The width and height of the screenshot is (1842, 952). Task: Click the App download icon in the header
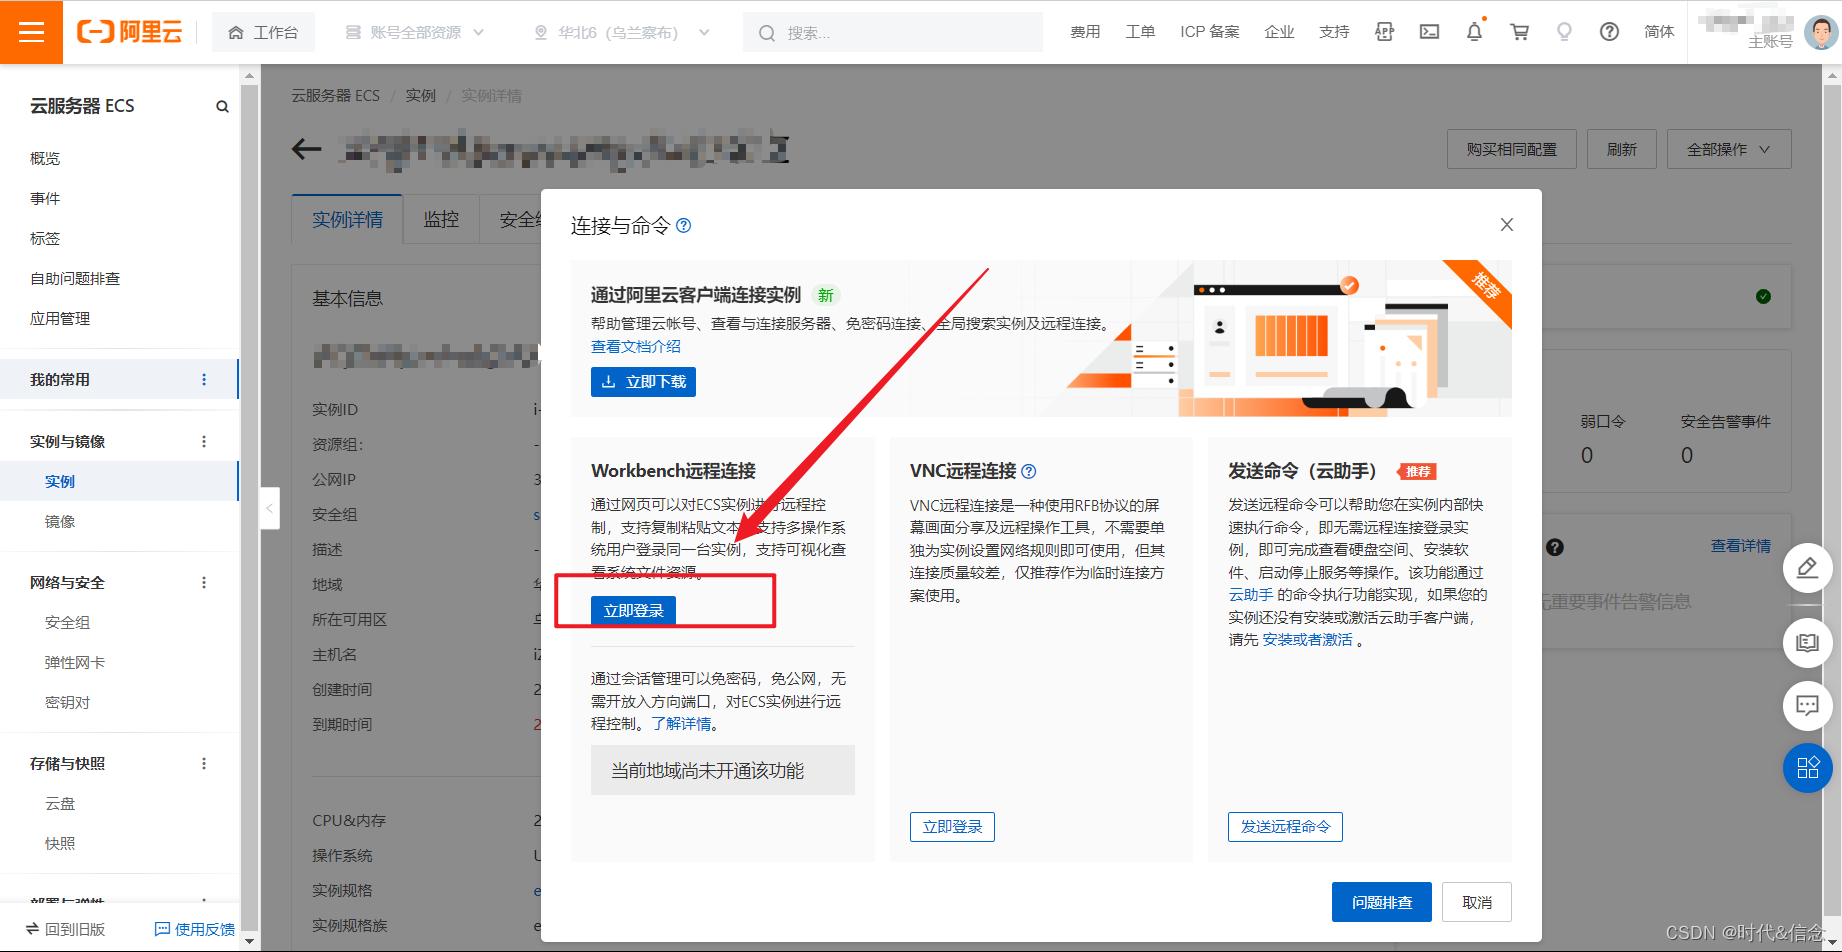[1384, 32]
